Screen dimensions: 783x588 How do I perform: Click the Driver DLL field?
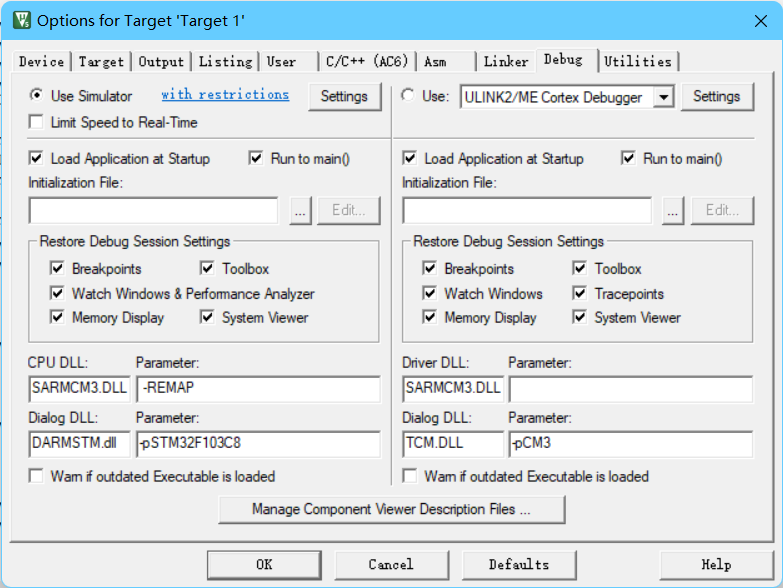453,388
